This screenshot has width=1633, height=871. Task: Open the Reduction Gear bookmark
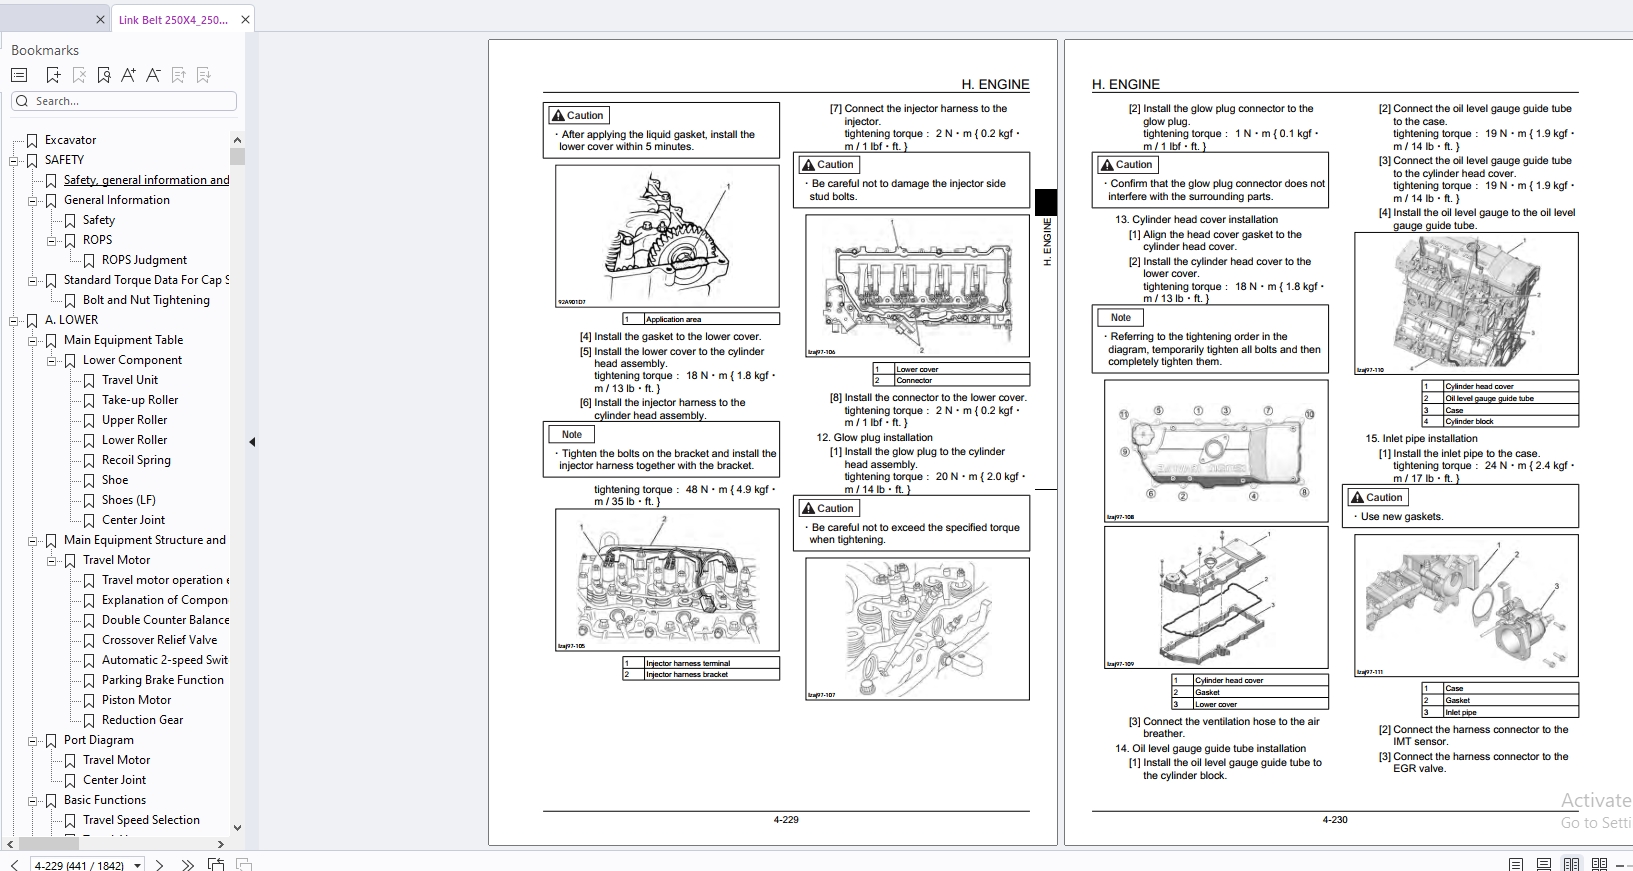pyautogui.click(x=142, y=720)
